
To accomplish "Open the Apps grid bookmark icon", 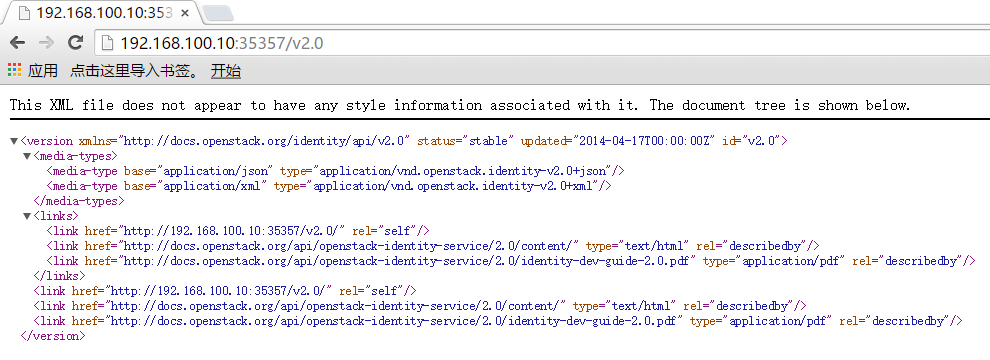I will (14, 70).
